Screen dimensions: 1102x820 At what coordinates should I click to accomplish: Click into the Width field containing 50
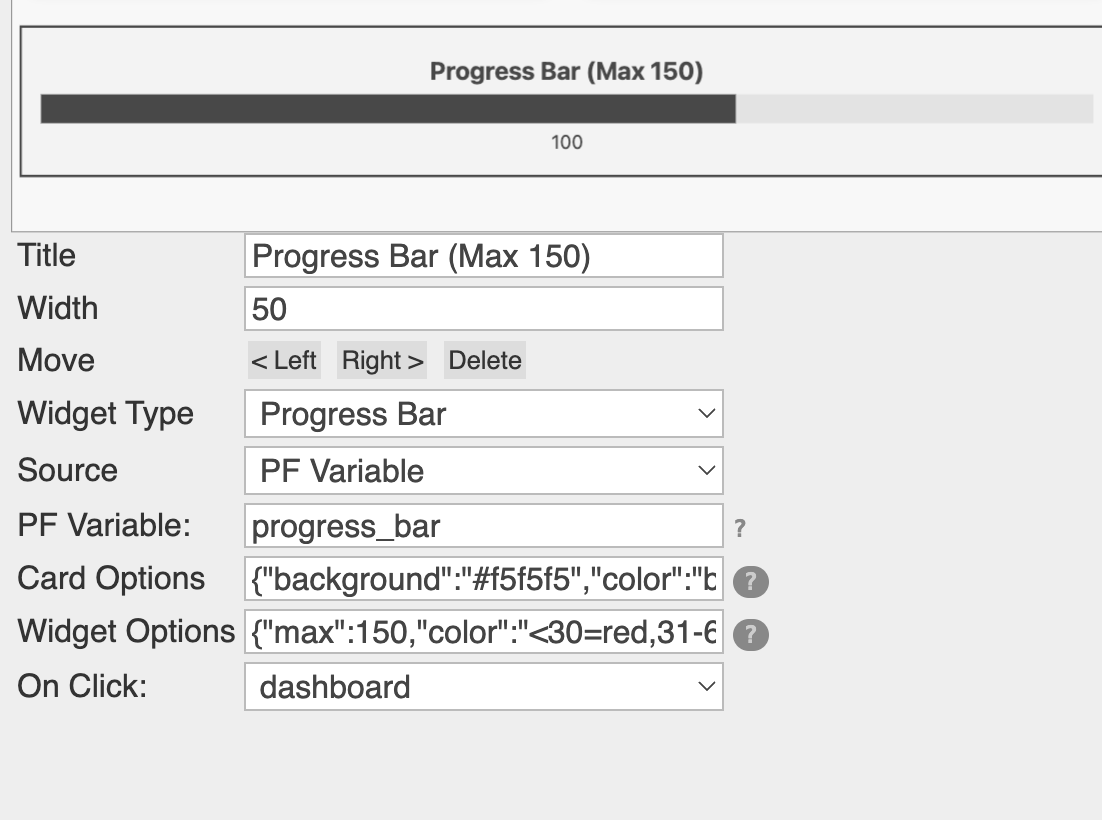pos(483,309)
